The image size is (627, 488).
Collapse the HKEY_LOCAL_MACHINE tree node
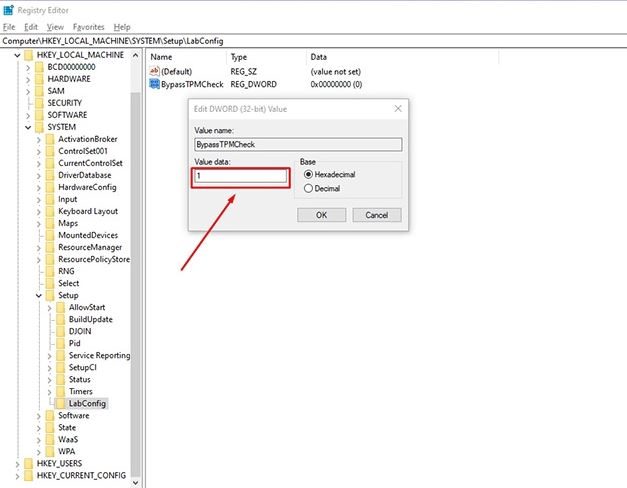tap(17, 55)
